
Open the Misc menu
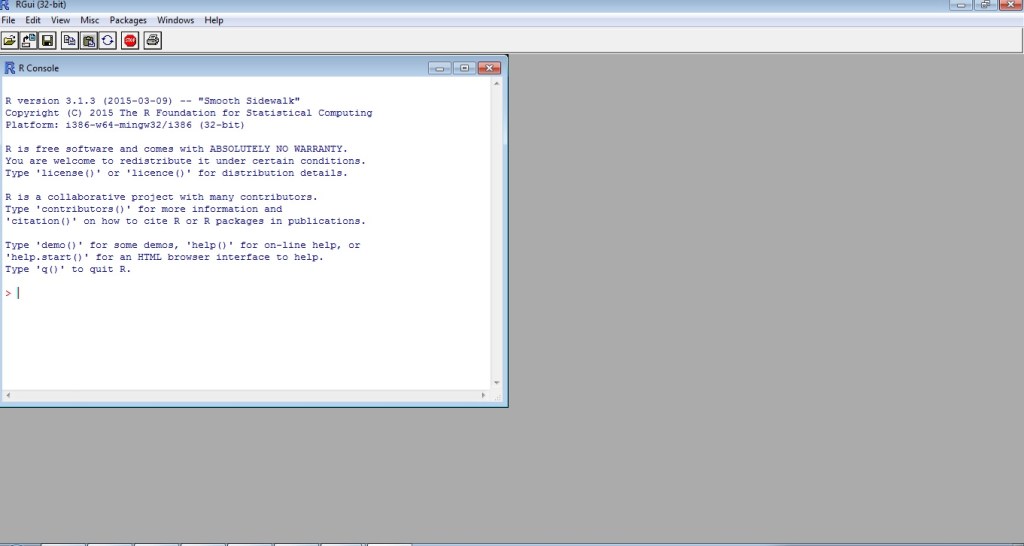pyautogui.click(x=90, y=20)
